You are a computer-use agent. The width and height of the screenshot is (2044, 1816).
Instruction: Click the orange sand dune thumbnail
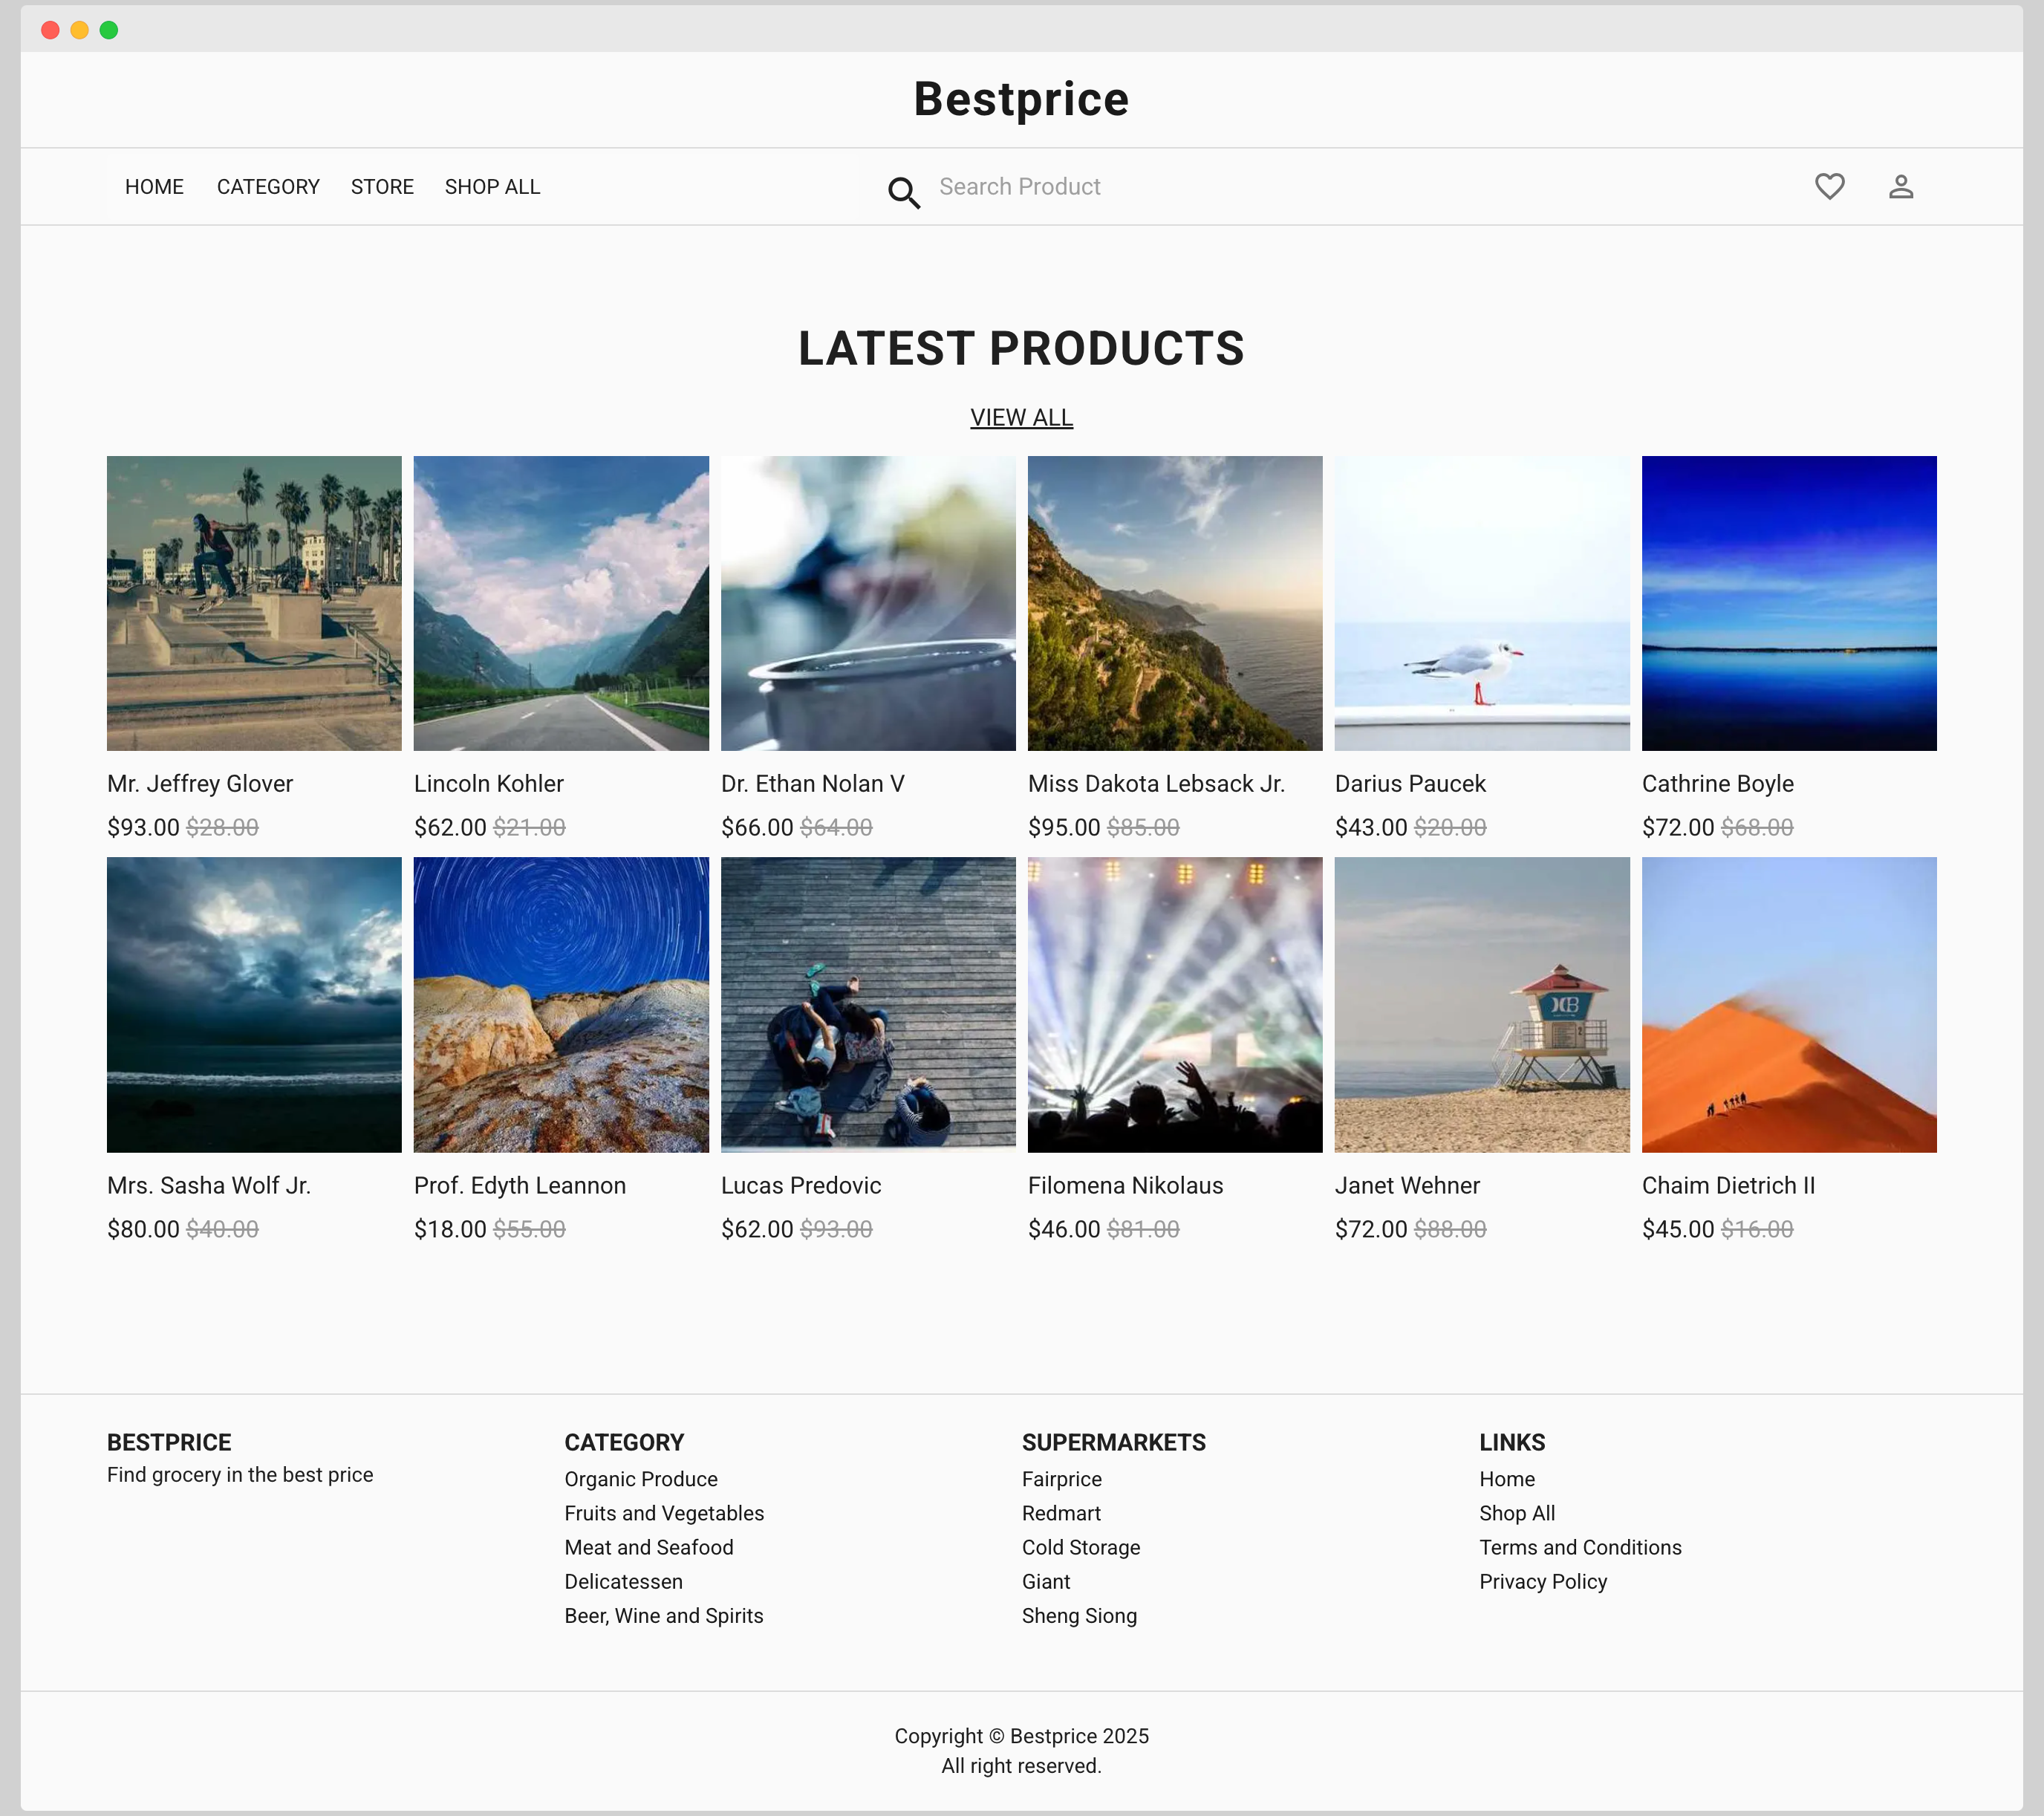[1788, 1004]
